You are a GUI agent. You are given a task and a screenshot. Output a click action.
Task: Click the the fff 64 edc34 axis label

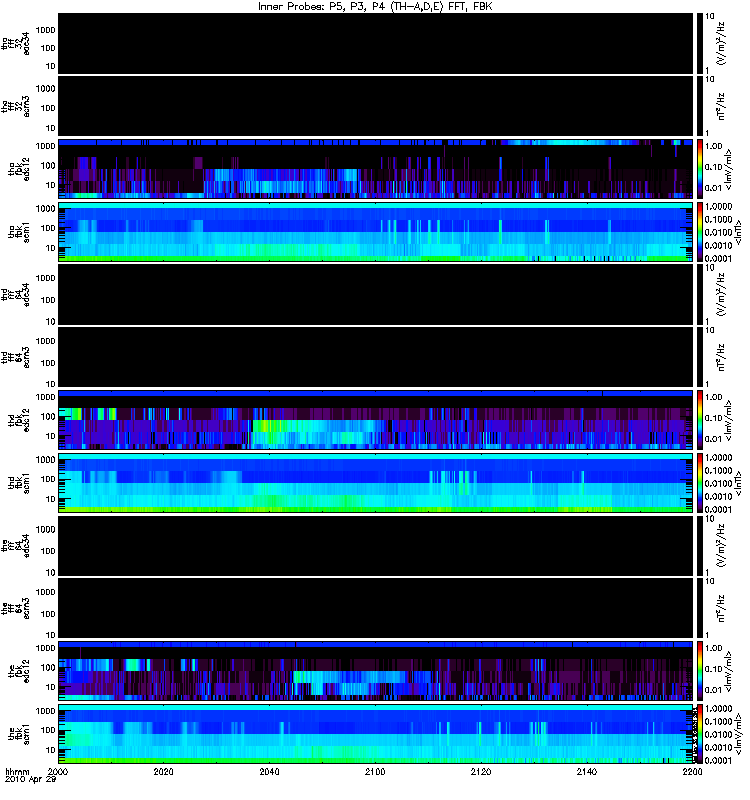tap(15, 545)
